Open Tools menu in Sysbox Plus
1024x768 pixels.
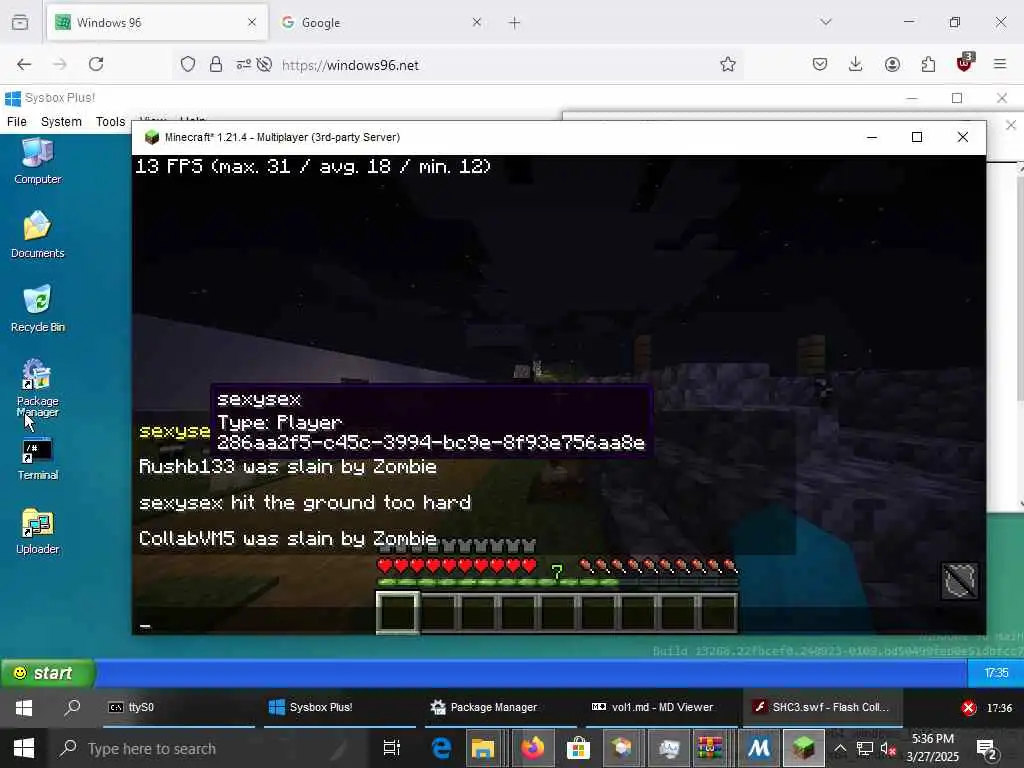(110, 121)
